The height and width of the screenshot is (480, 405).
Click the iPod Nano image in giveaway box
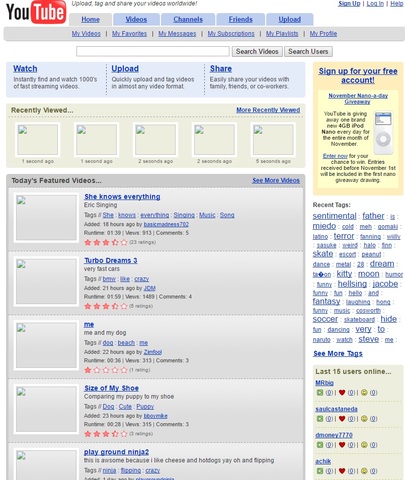(383, 132)
